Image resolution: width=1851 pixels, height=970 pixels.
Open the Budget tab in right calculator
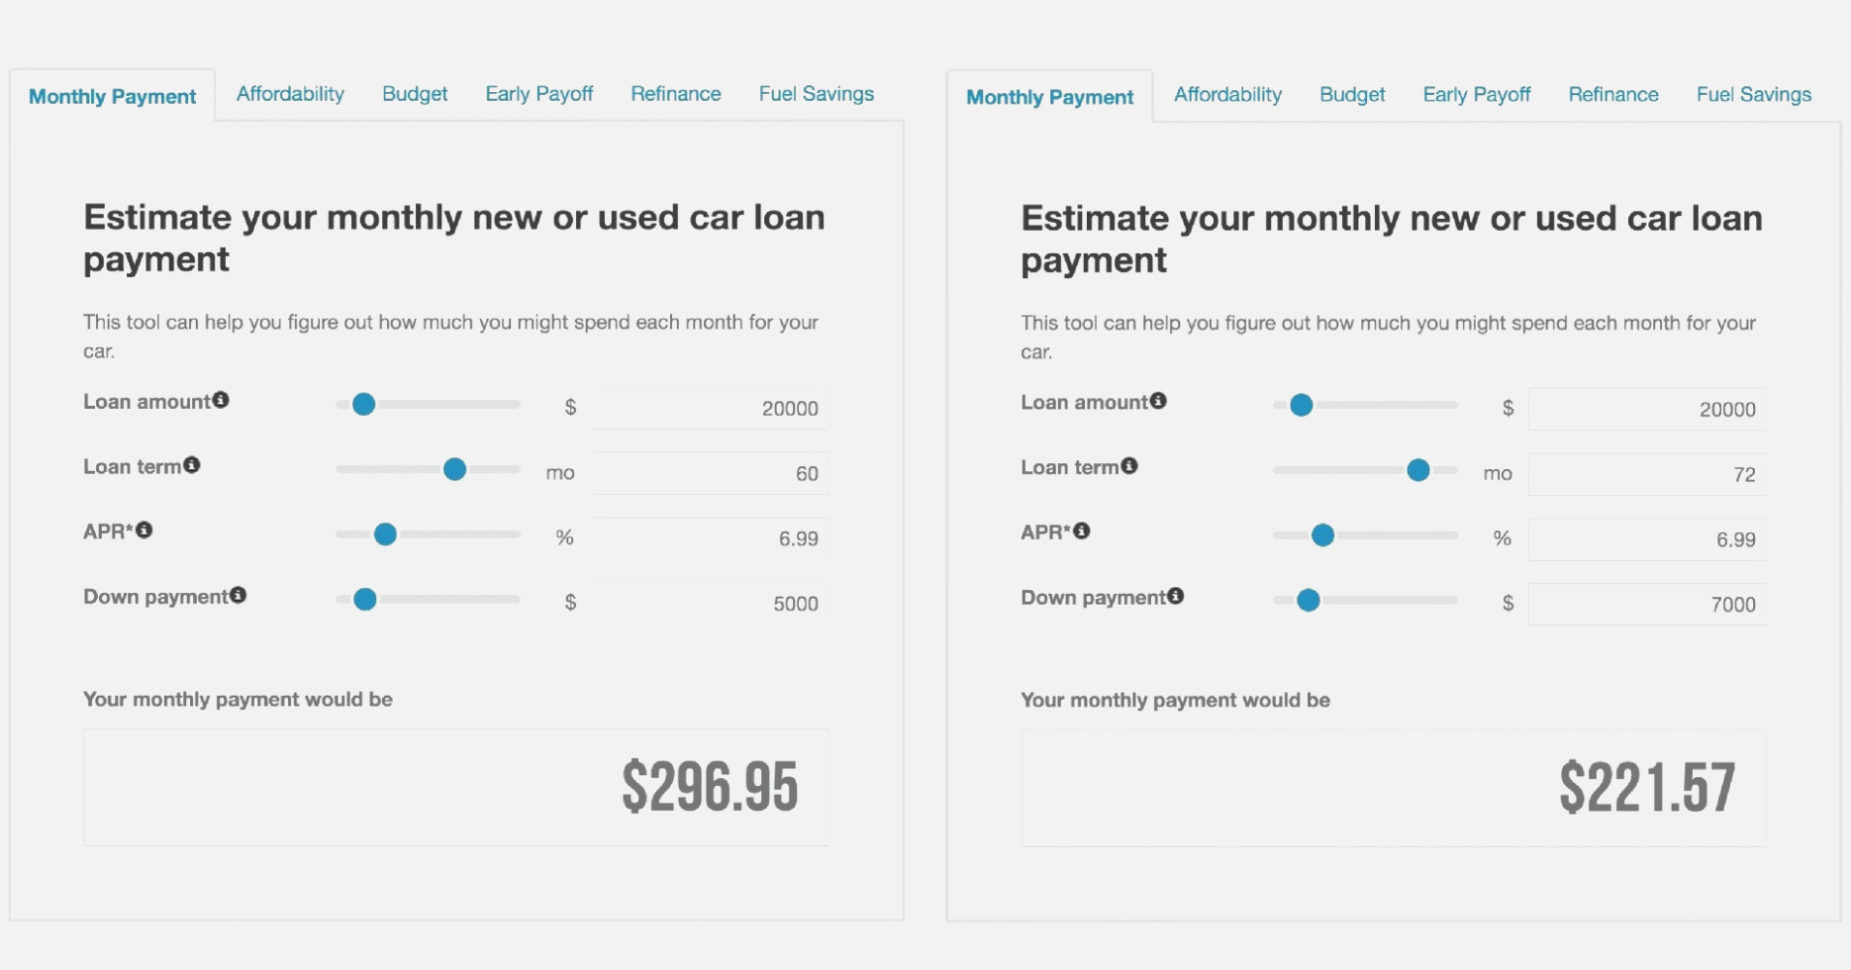tap(1352, 95)
